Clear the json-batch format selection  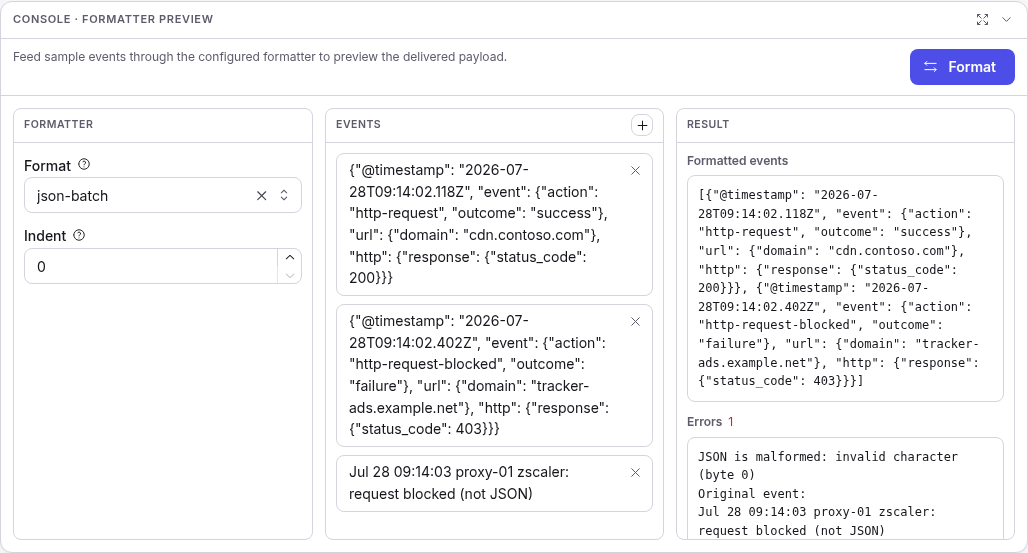tap(262, 195)
